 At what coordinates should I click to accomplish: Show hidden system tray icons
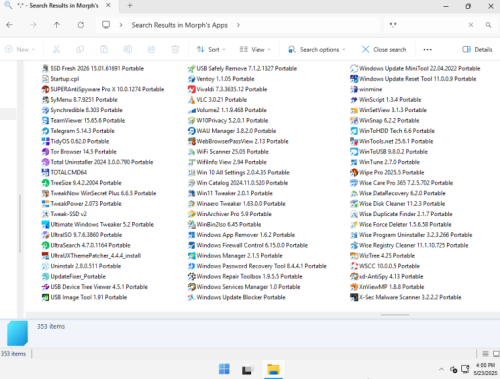(441, 369)
